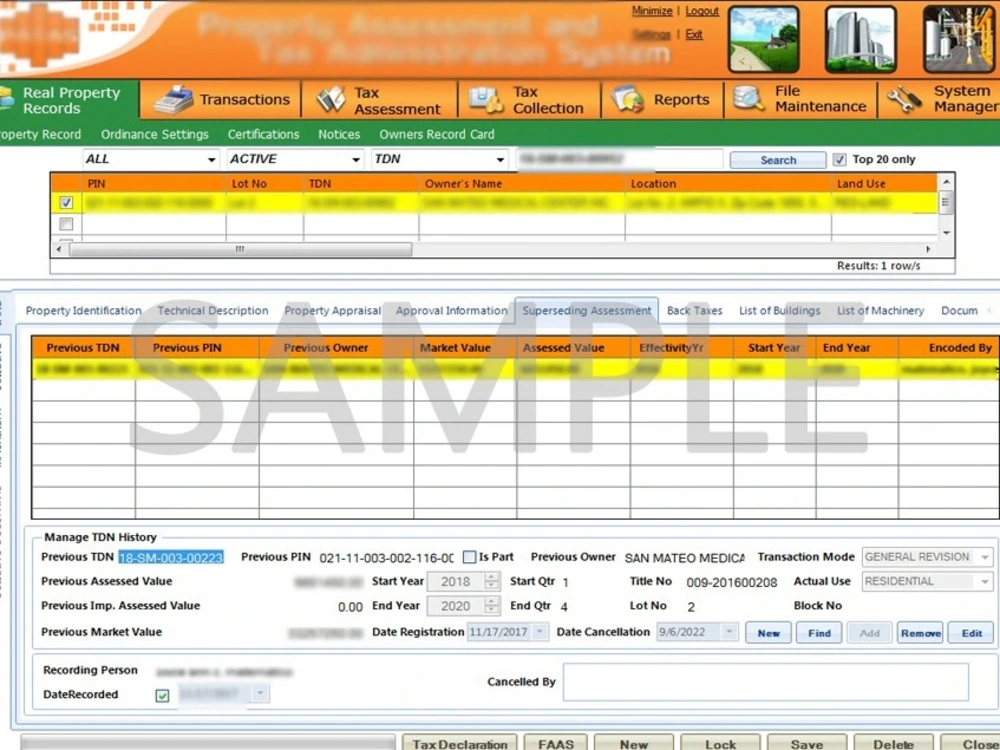
Task: Click the Save button
Action: point(807,743)
